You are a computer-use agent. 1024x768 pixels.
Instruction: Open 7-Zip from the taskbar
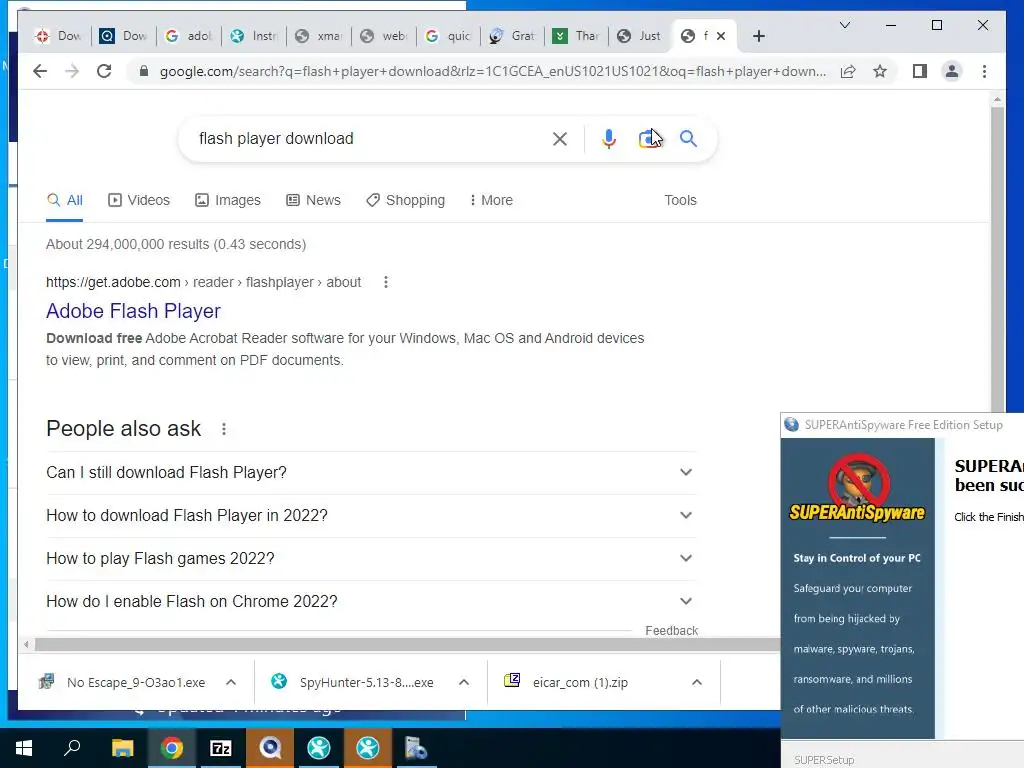[221, 748]
